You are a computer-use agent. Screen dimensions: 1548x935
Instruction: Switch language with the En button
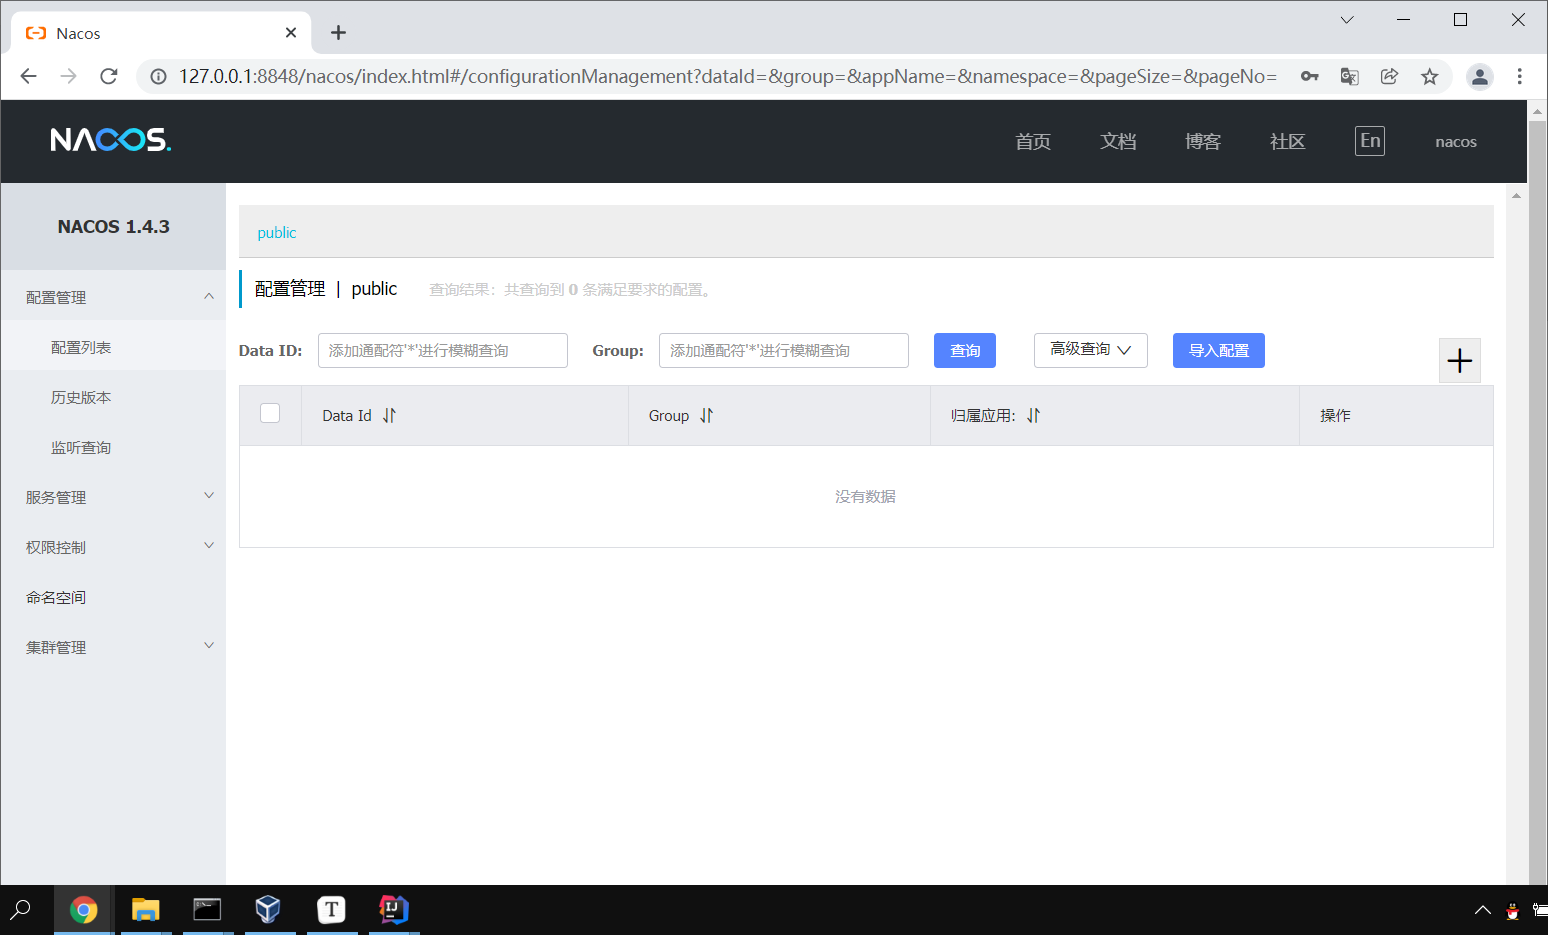1370,141
